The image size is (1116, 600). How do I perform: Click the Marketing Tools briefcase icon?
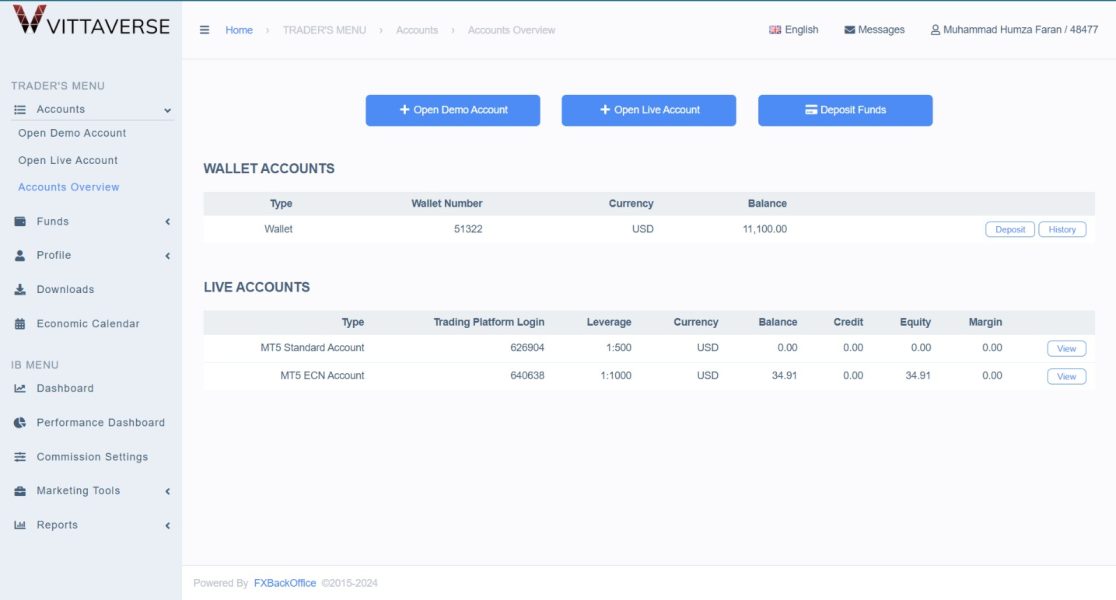pos(20,491)
